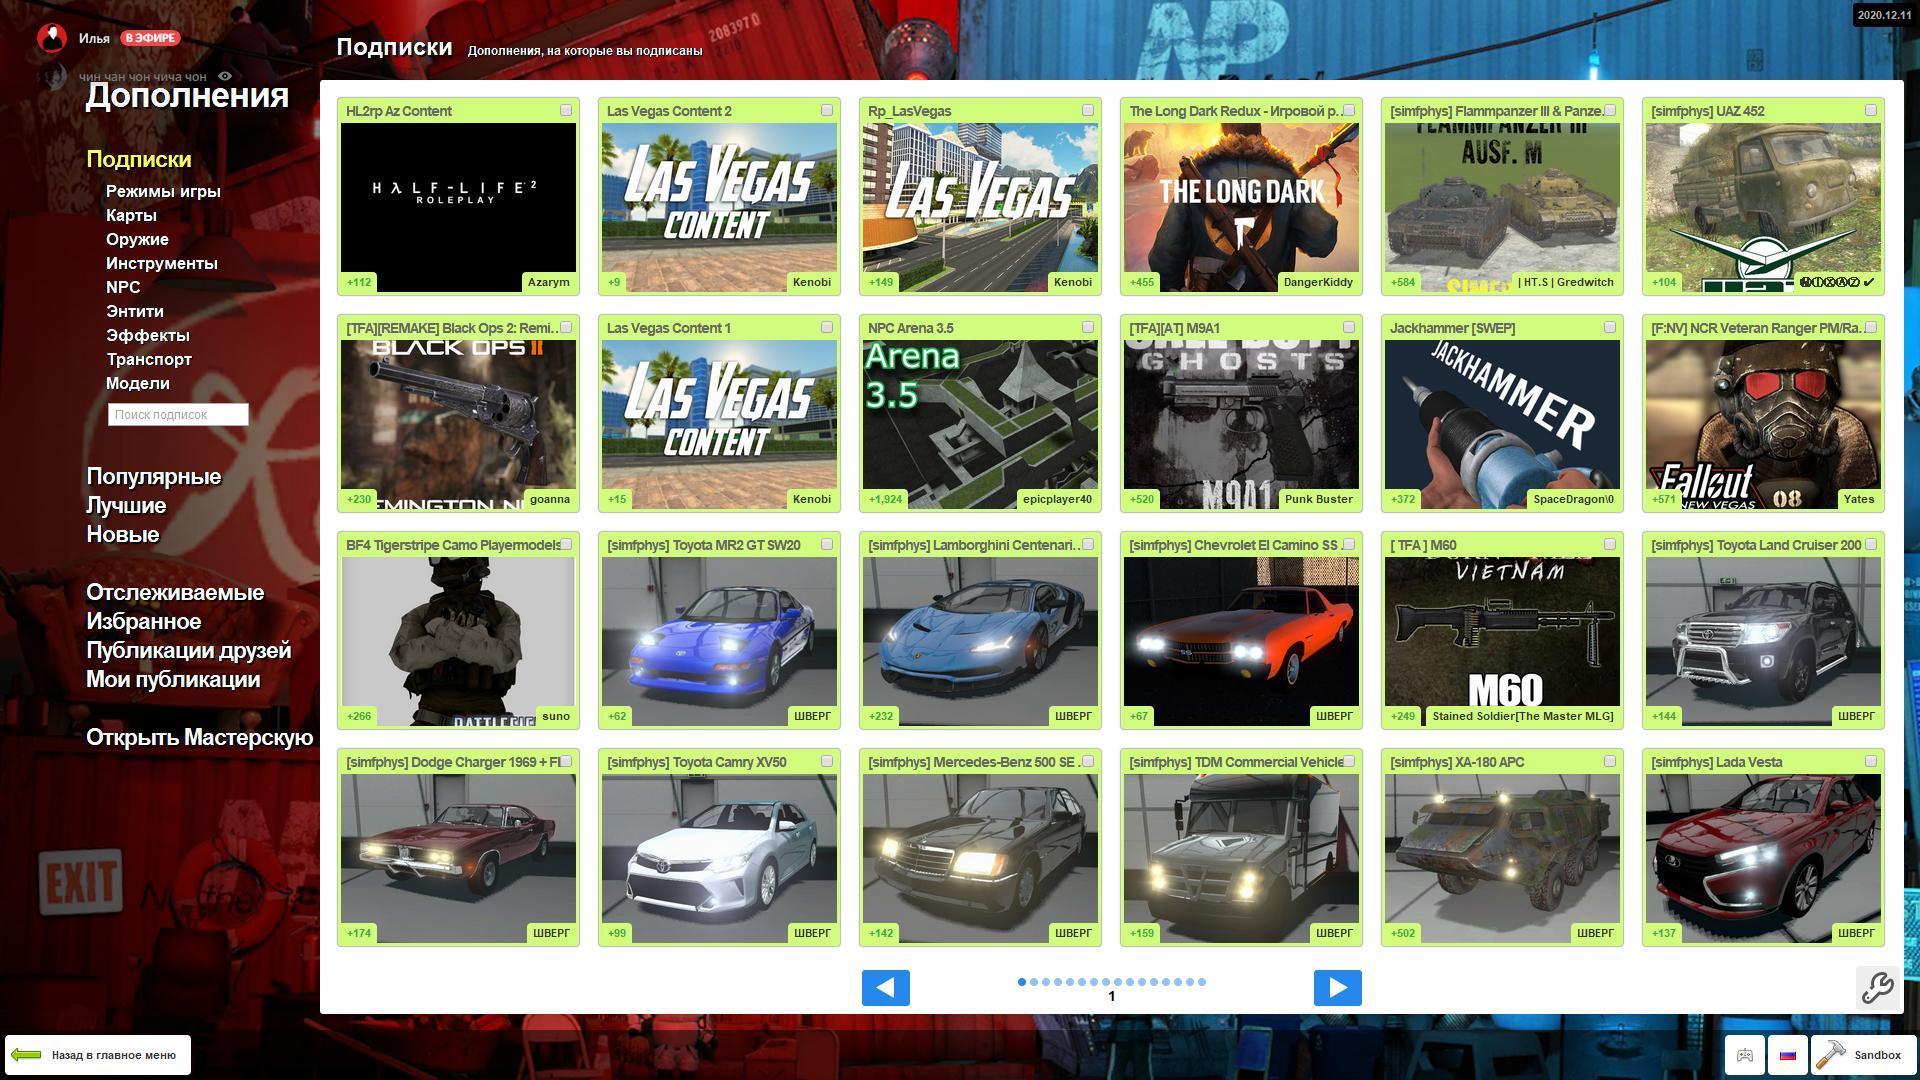
Task: Click the +1,924 rating label
Action: [885, 499]
